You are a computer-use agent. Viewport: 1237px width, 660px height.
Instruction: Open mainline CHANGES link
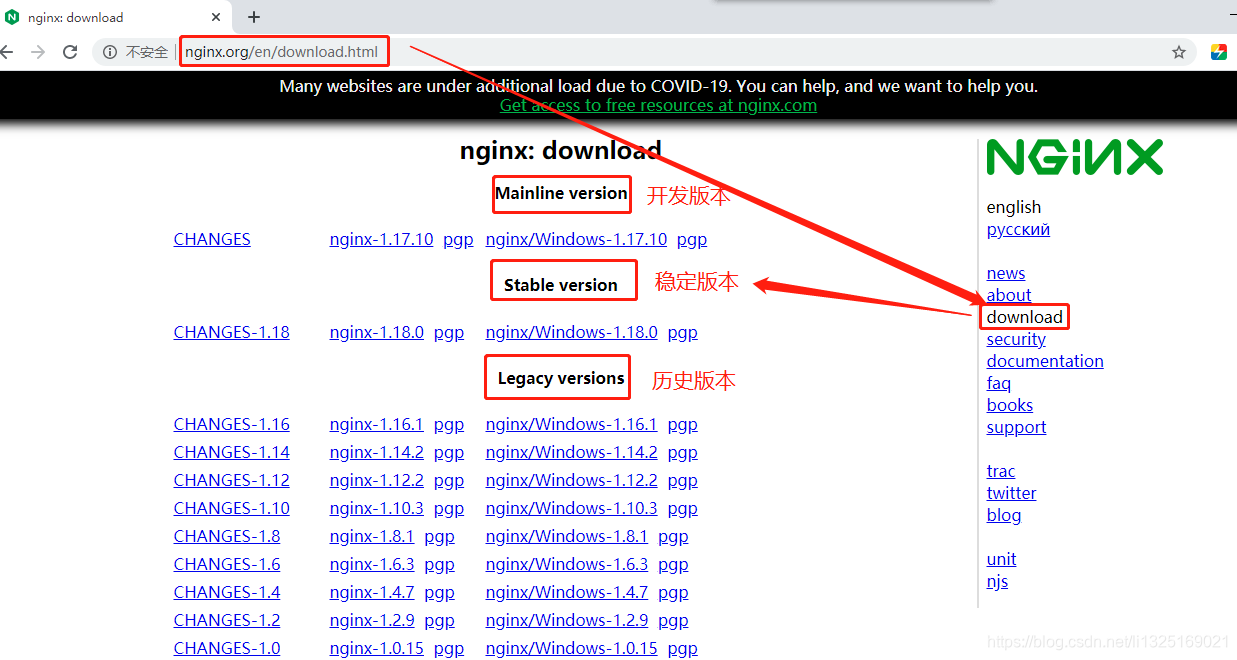[x=212, y=239]
